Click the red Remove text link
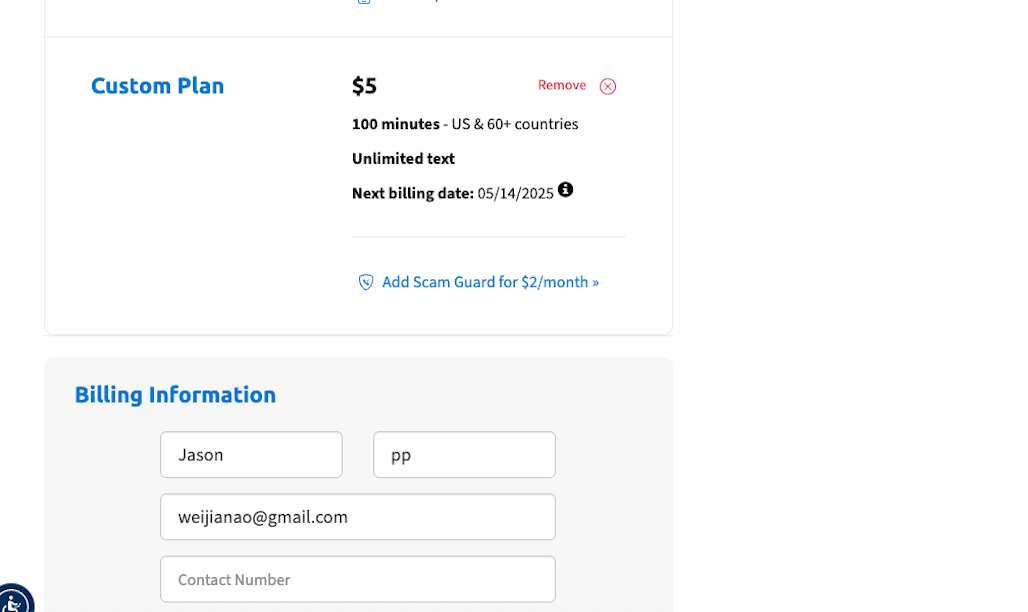The width and height of the screenshot is (1028, 612). coord(562,85)
